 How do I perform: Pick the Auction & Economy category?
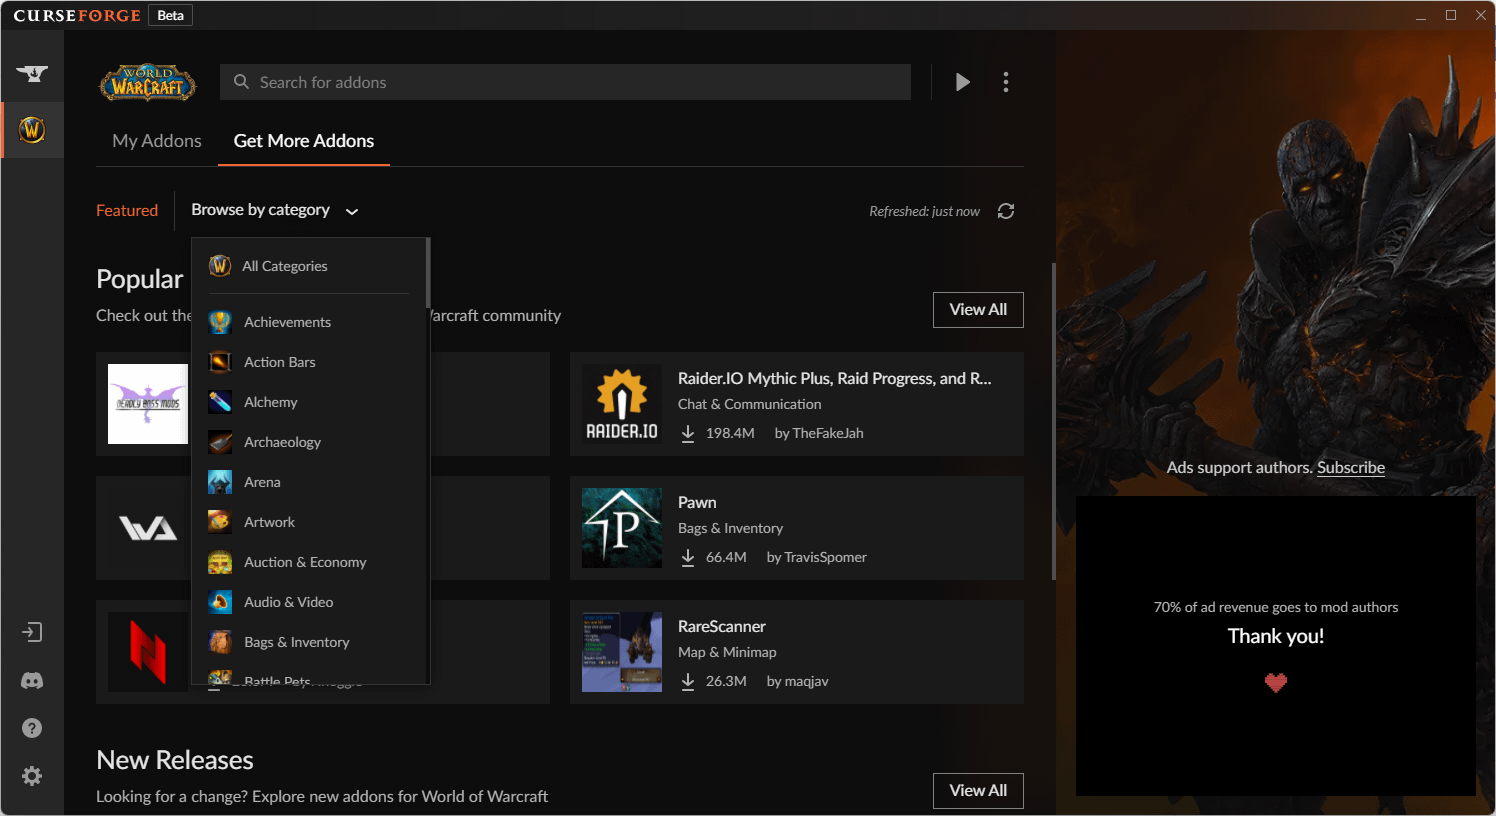click(305, 562)
